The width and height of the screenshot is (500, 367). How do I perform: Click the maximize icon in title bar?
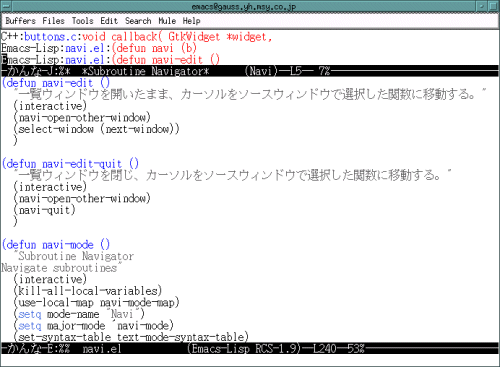click(x=493, y=6)
